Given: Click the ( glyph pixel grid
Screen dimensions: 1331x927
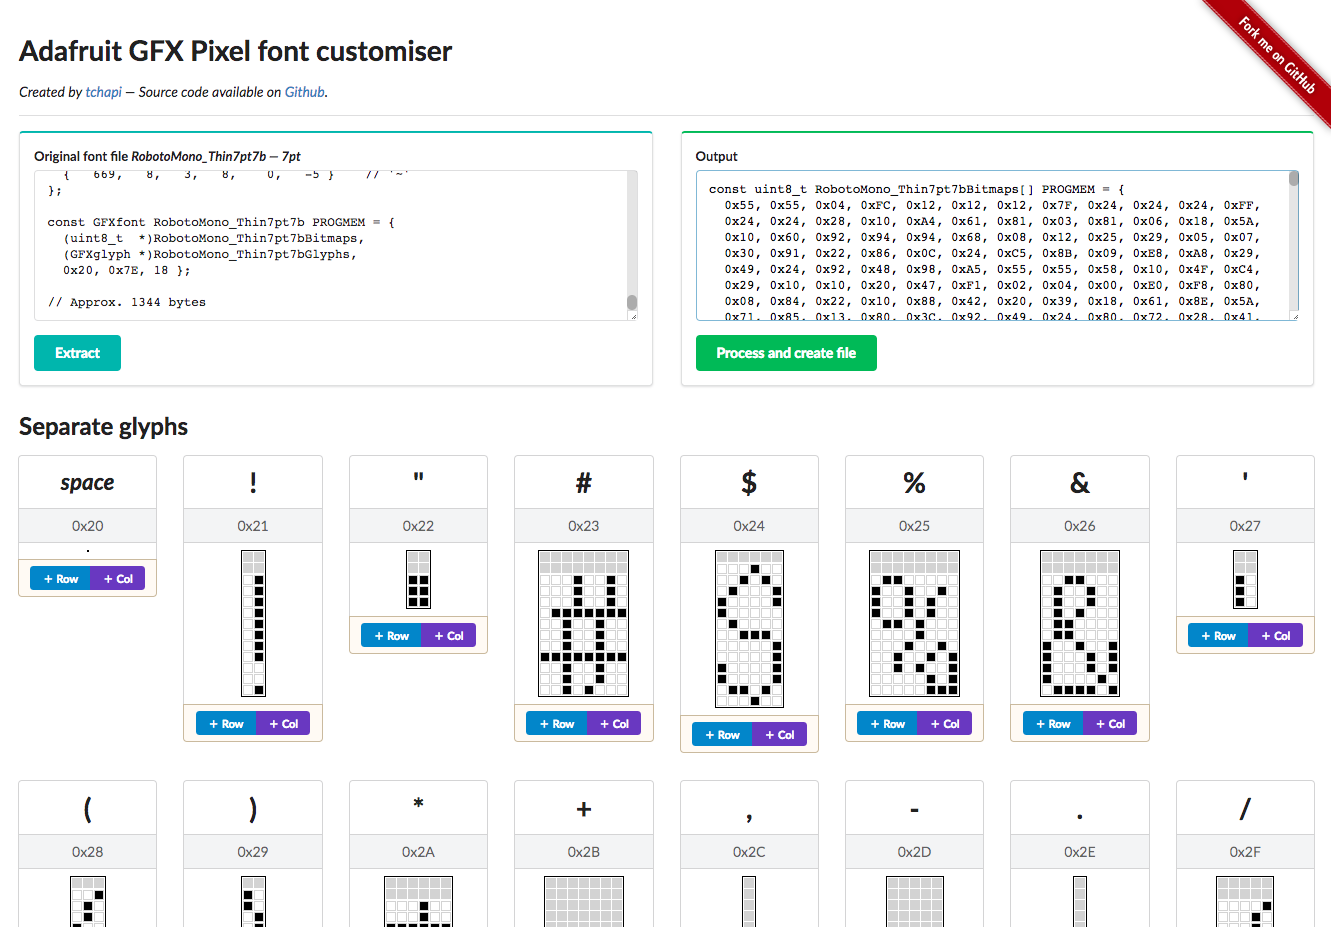Looking at the screenshot, I should 87,901.
